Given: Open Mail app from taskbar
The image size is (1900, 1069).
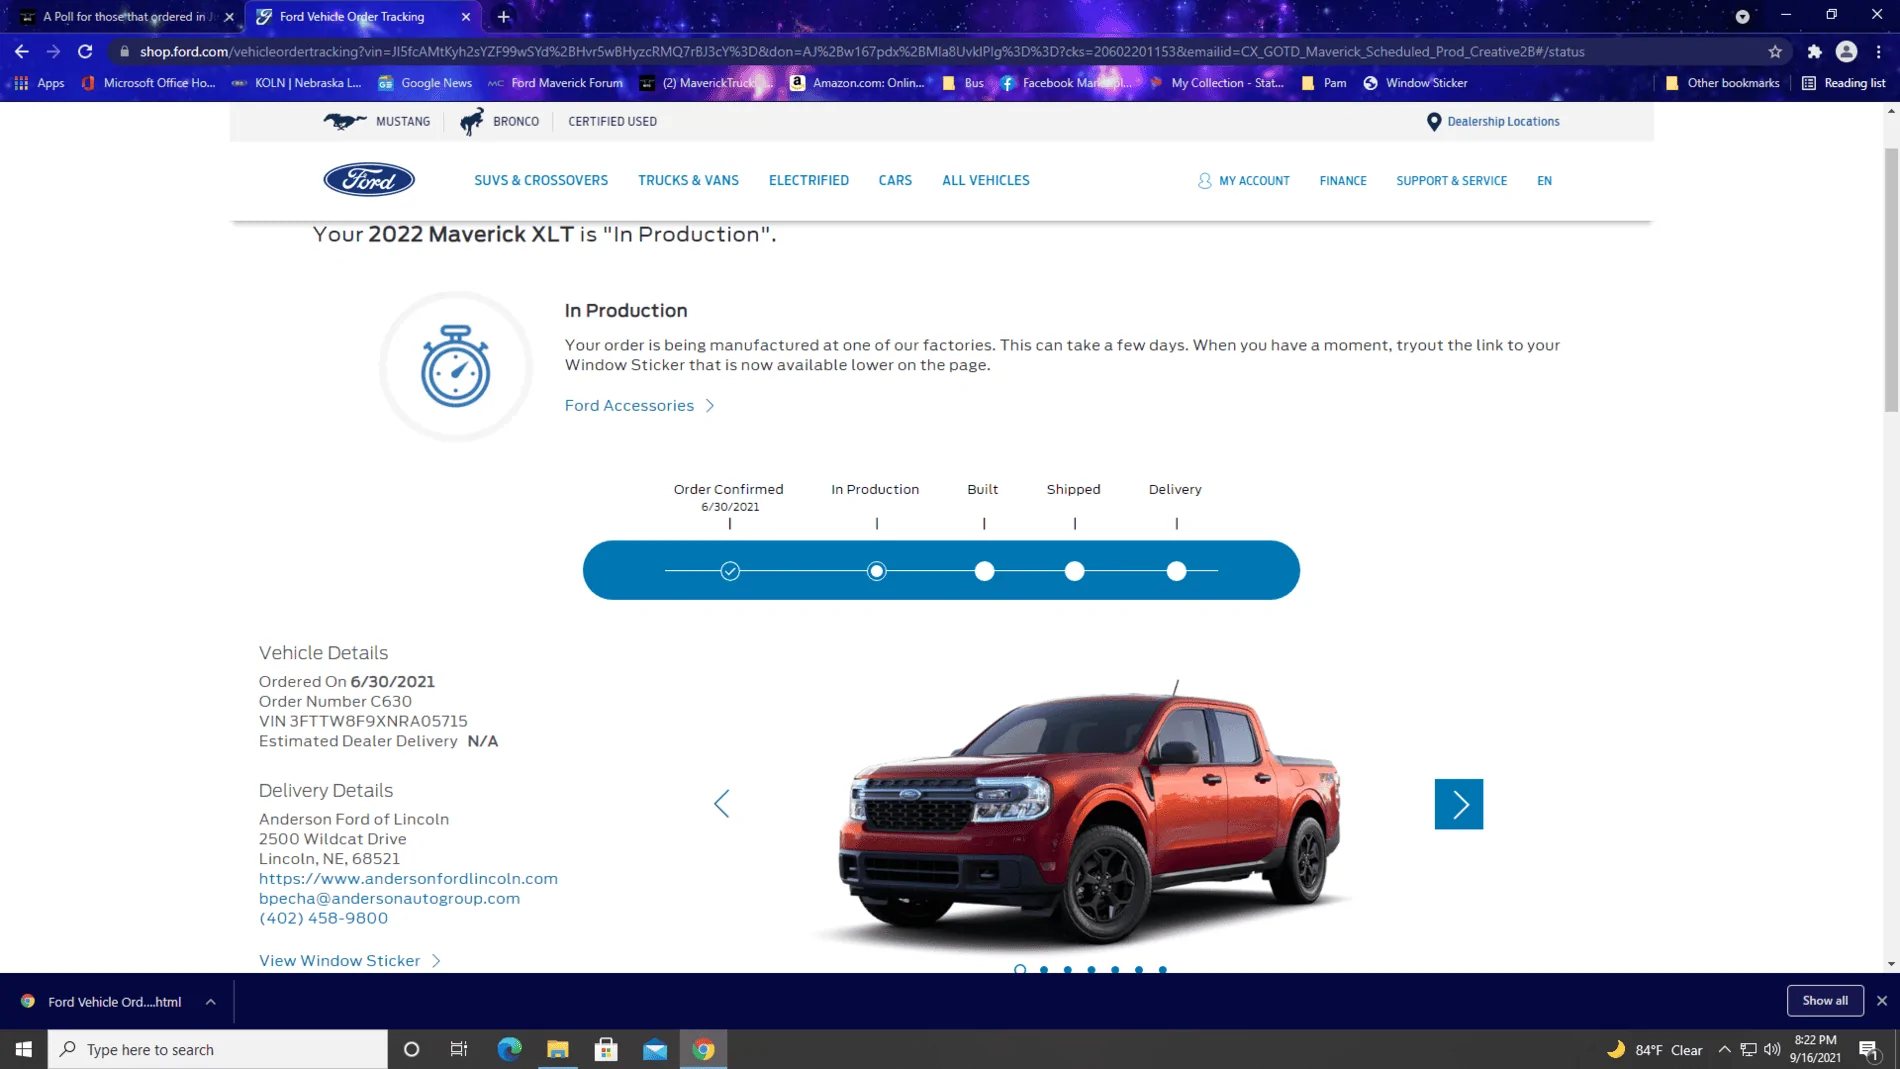Looking at the screenshot, I should [x=655, y=1049].
